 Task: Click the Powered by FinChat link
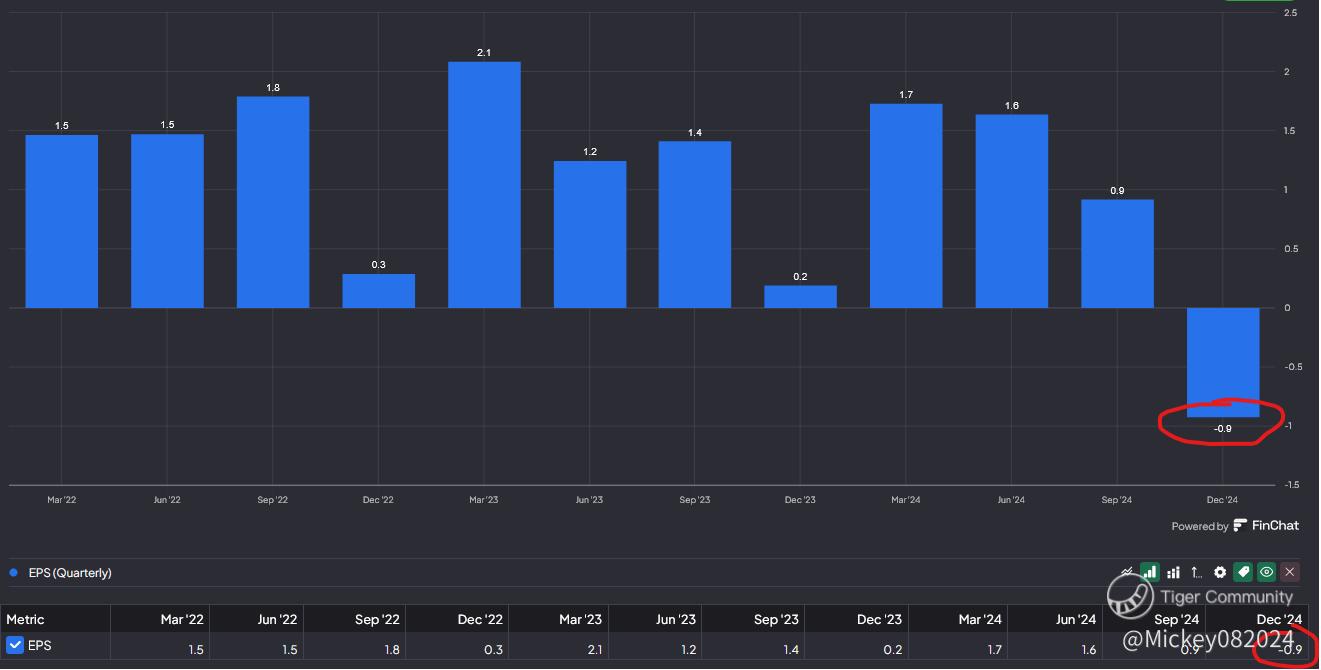[1235, 525]
